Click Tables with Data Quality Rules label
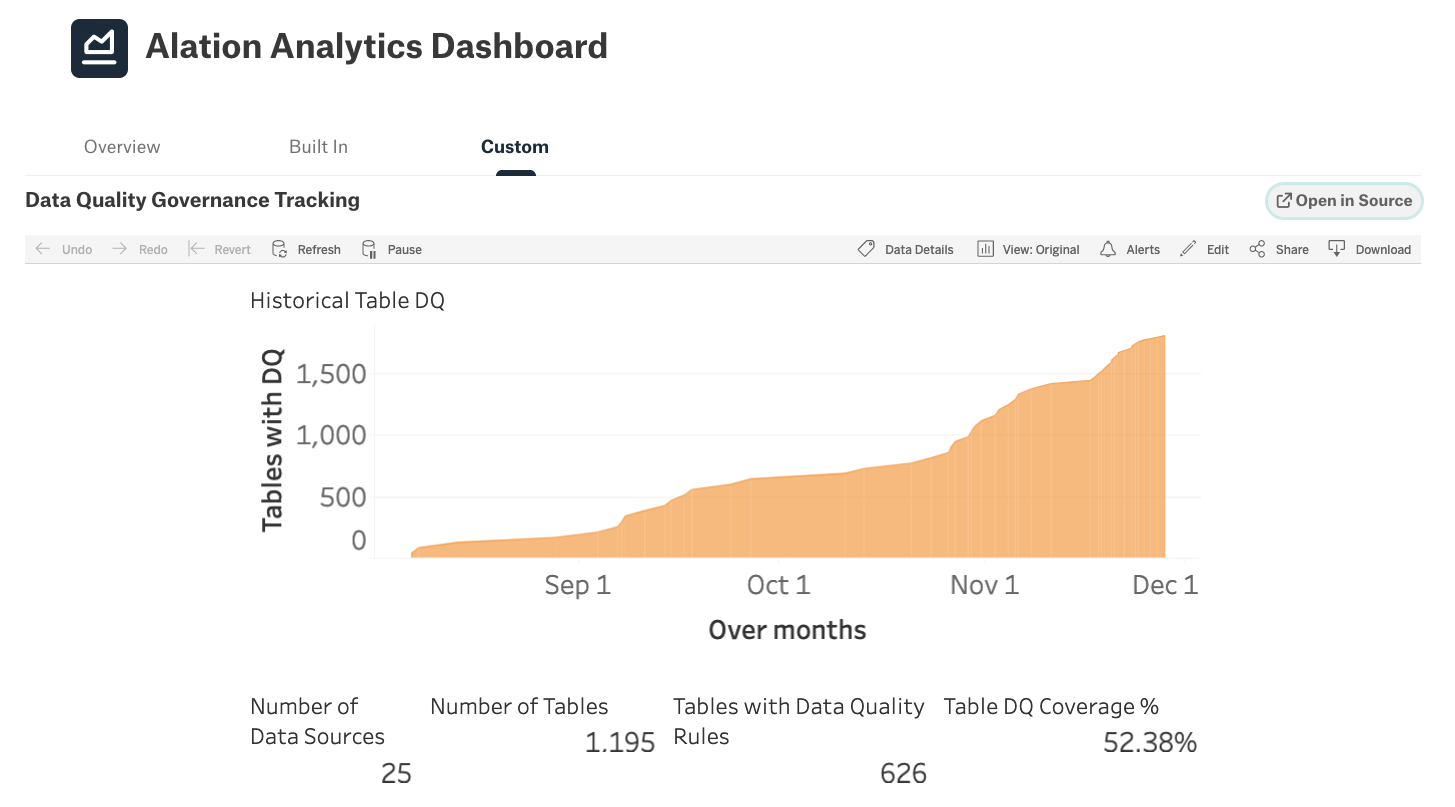 (x=798, y=721)
